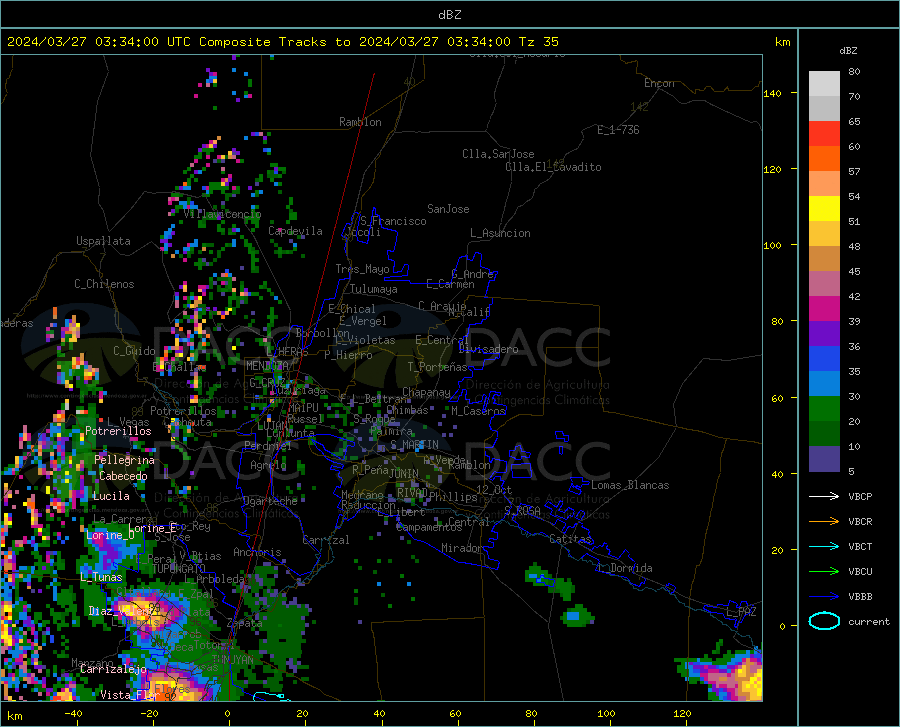
Task: Click the TUPUNGATO map label
Action: click(179, 569)
